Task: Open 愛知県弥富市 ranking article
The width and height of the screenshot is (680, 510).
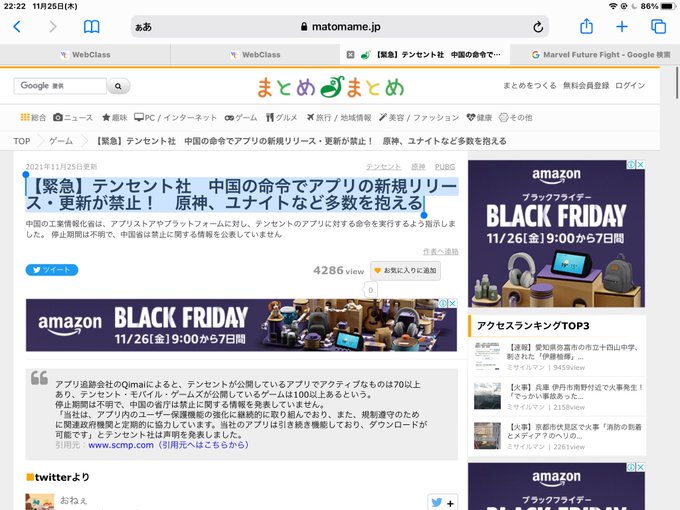Action: [x=572, y=352]
